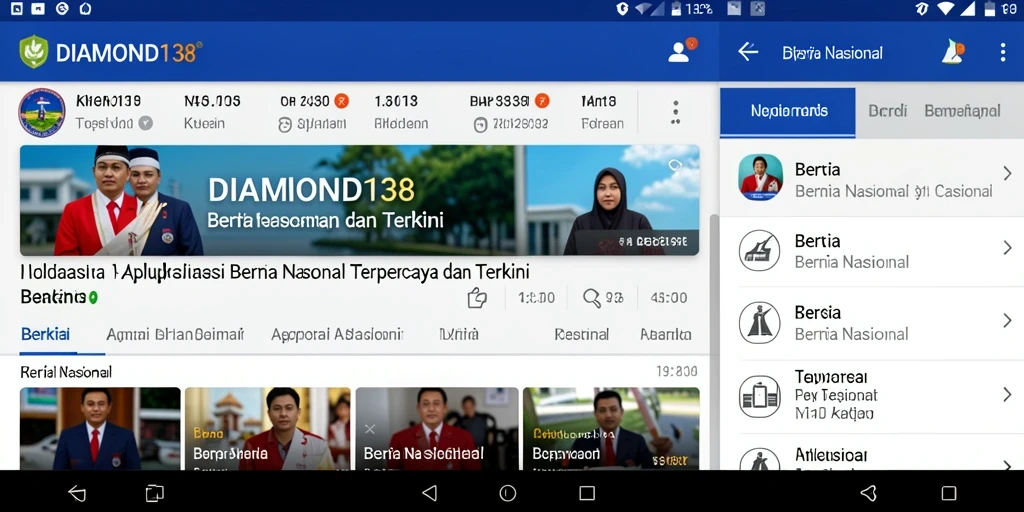
Task: Expand the dropdown arrow beside Tosslvdnd
Action: (x=146, y=123)
